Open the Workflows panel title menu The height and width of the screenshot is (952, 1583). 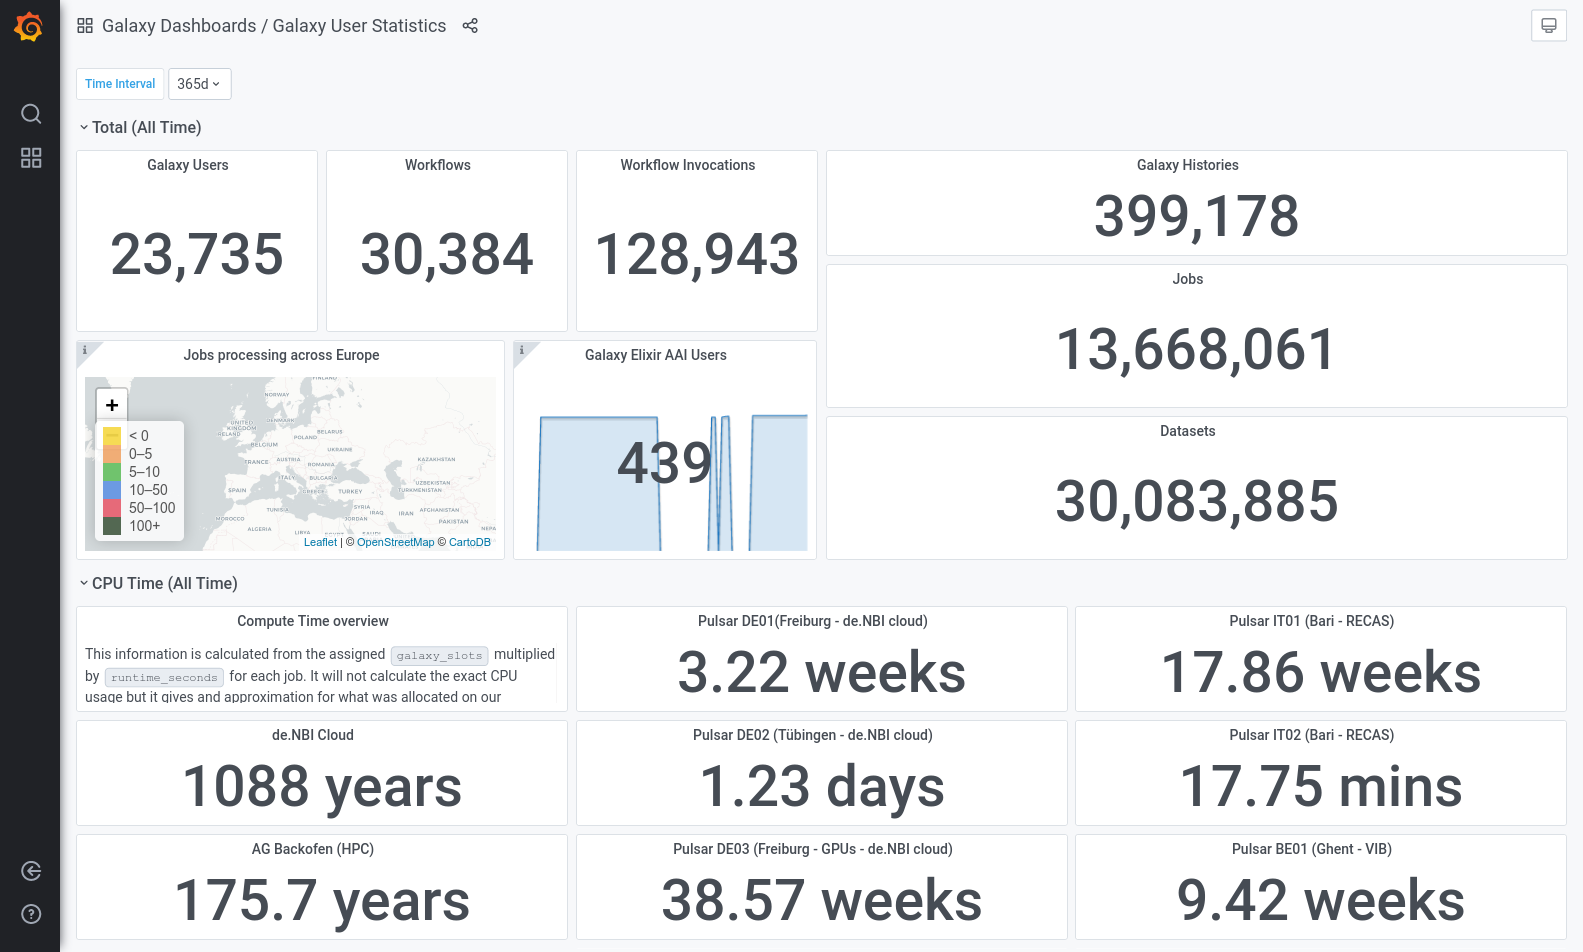click(x=438, y=165)
